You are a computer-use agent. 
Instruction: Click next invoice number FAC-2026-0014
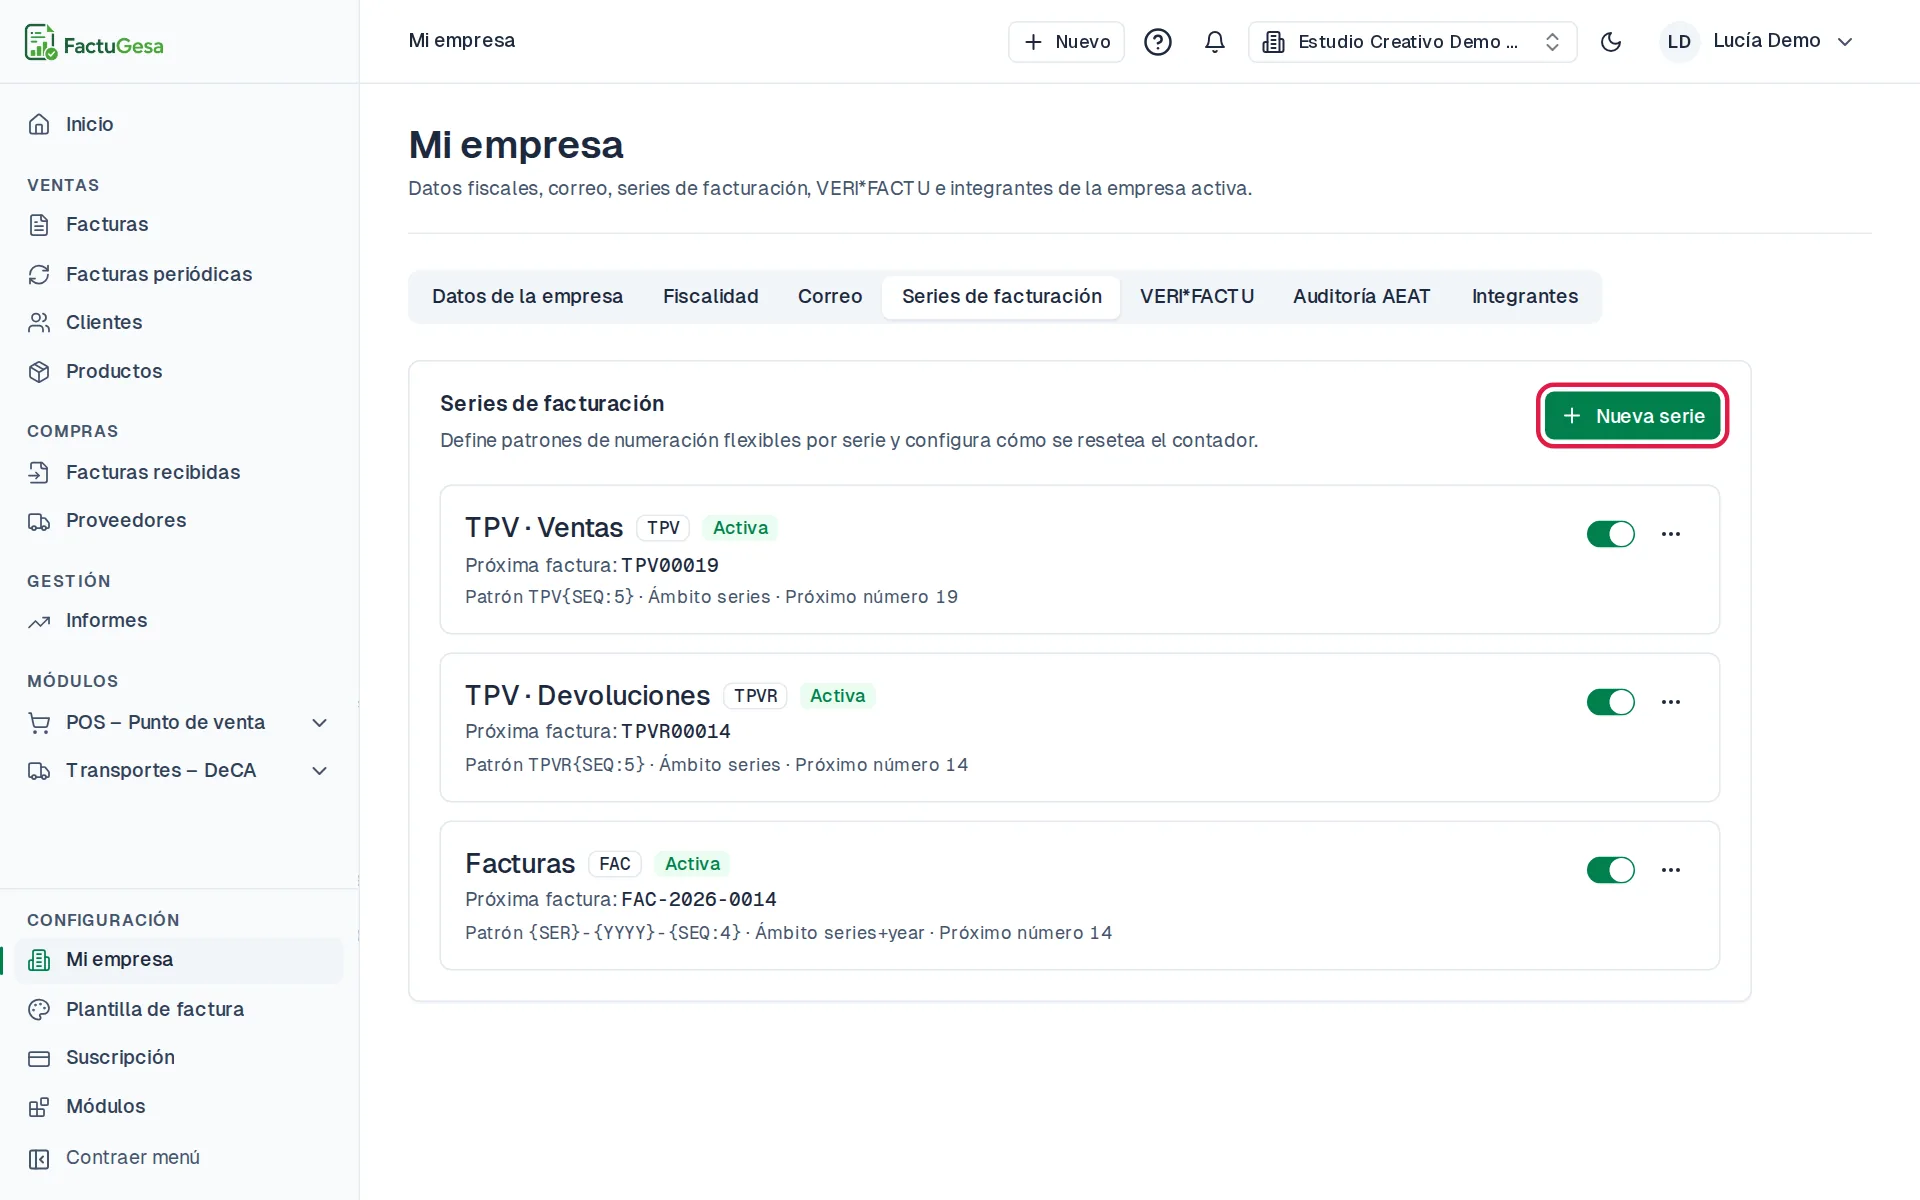pos(699,899)
